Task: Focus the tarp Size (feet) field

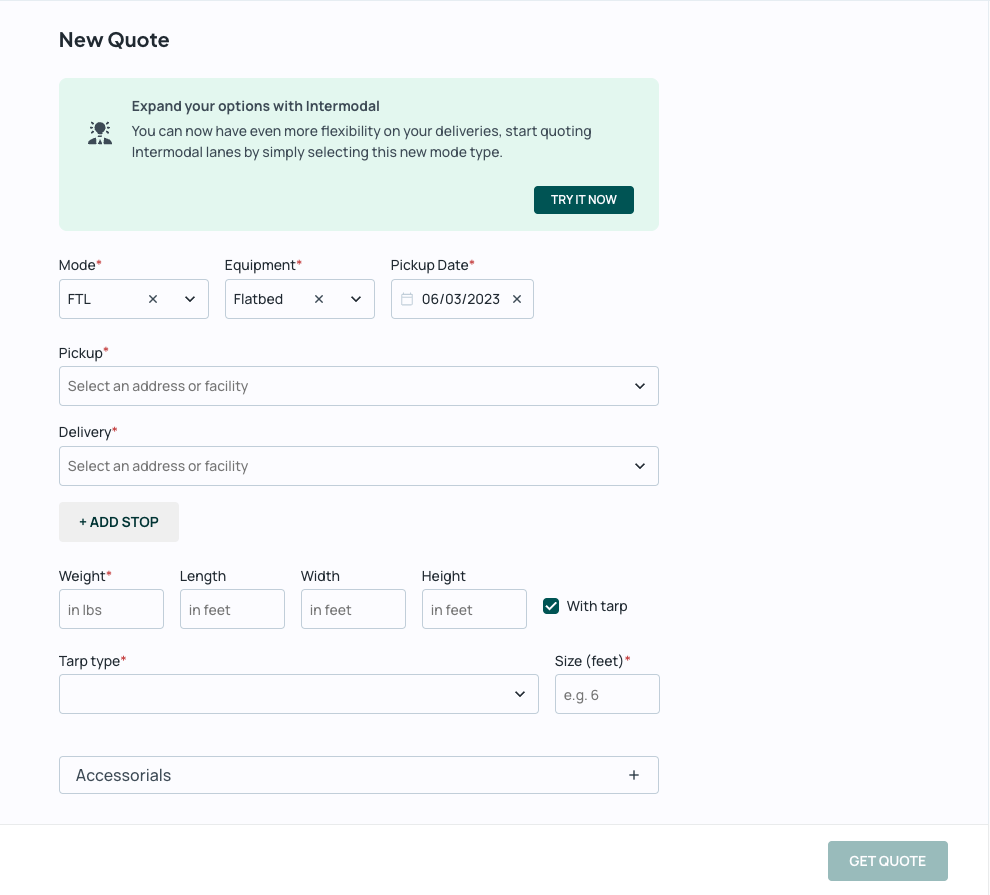Action: pos(607,694)
